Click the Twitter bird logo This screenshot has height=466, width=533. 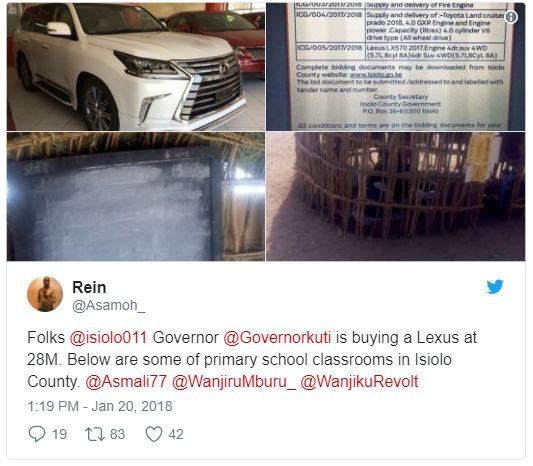pyautogui.click(x=495, y=287)
